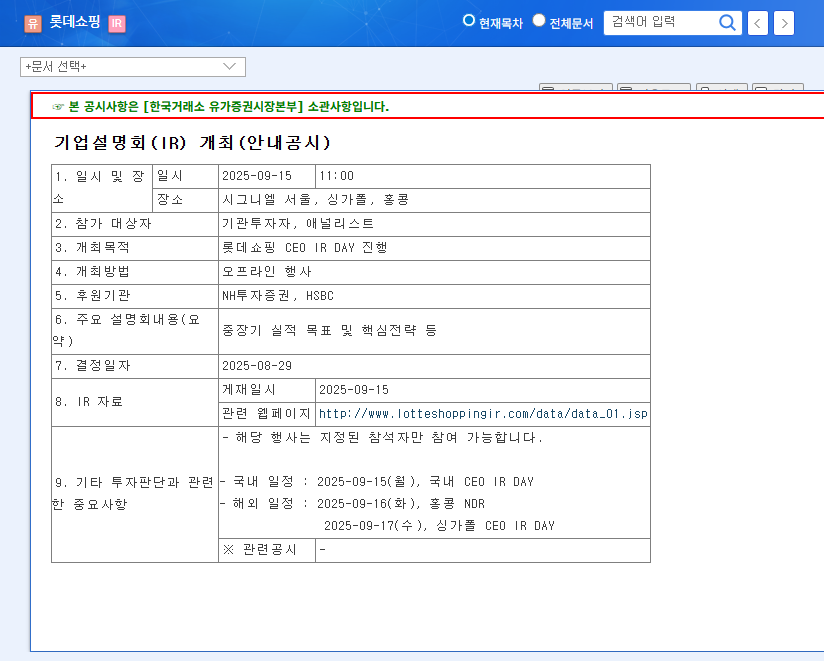
Task: Click the label 7. 결정일자
Action: 135,366
